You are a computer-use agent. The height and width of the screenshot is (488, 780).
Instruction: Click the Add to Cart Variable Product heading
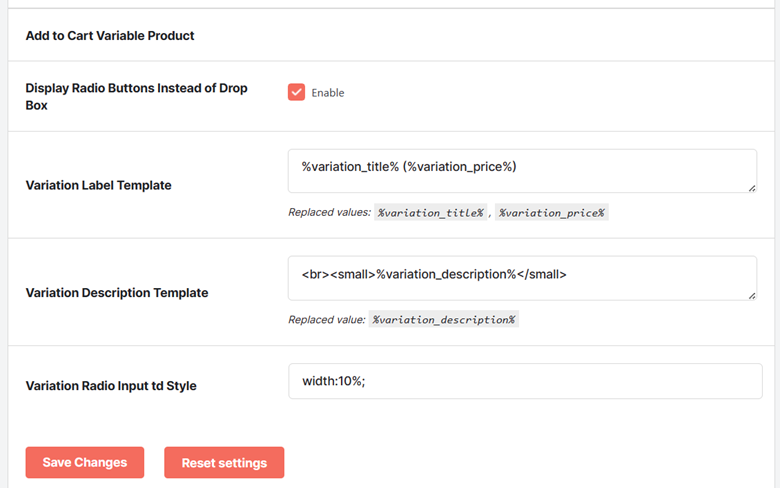point(110,36)
